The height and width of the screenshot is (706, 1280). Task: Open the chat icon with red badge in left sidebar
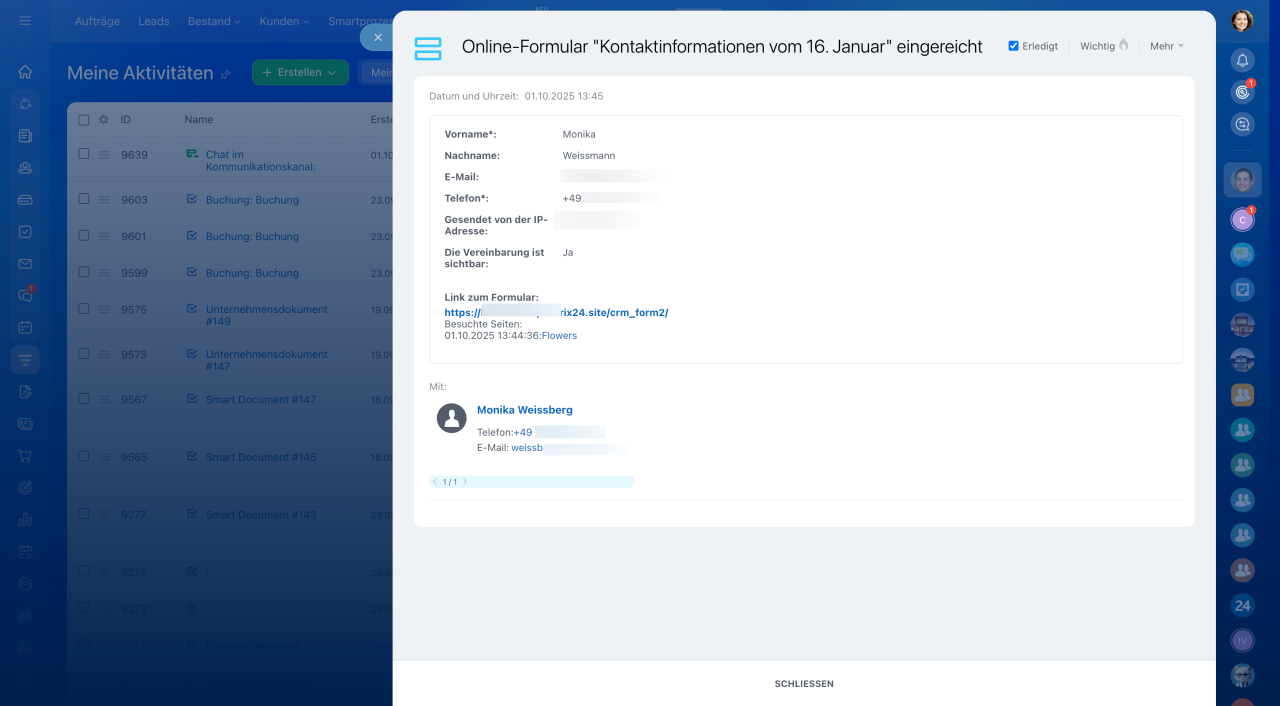25,295
